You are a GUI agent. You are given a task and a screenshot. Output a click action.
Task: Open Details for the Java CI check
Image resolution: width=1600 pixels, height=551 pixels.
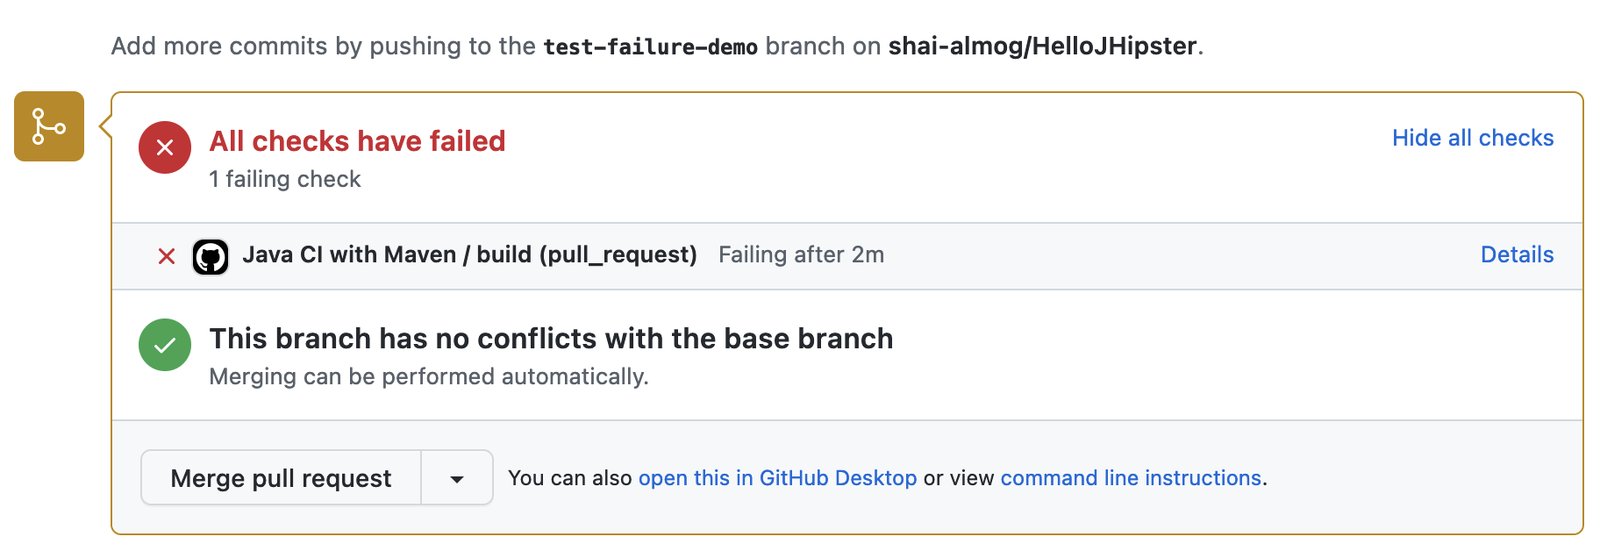click(1517, 255)
